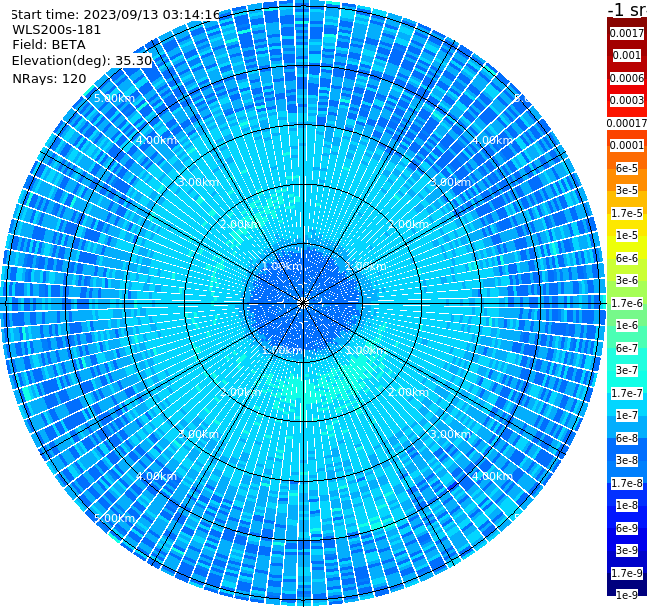
Task: Select the 6e-7 colorbar value
Action: pos(627,348)
